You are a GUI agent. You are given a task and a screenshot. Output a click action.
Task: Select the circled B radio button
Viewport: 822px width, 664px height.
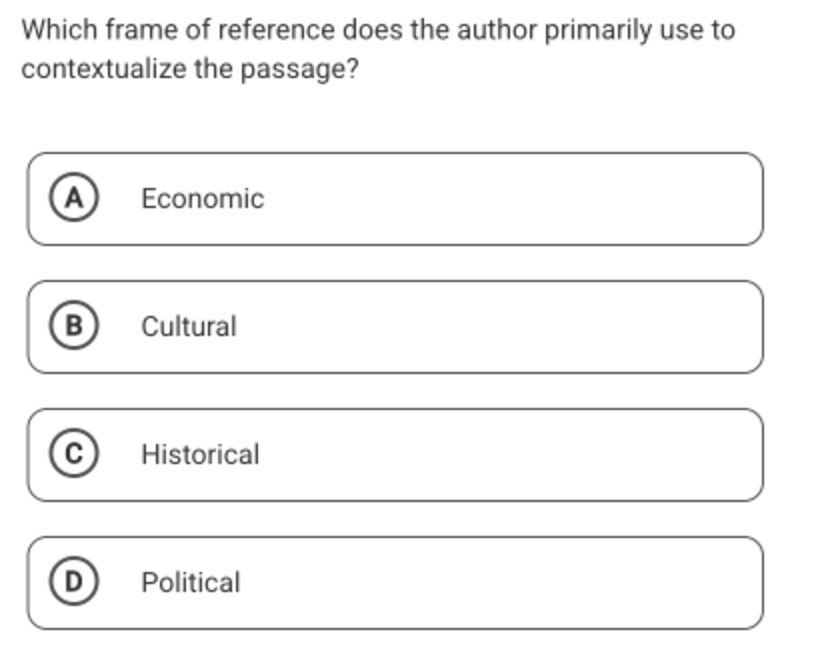(73, 325)
